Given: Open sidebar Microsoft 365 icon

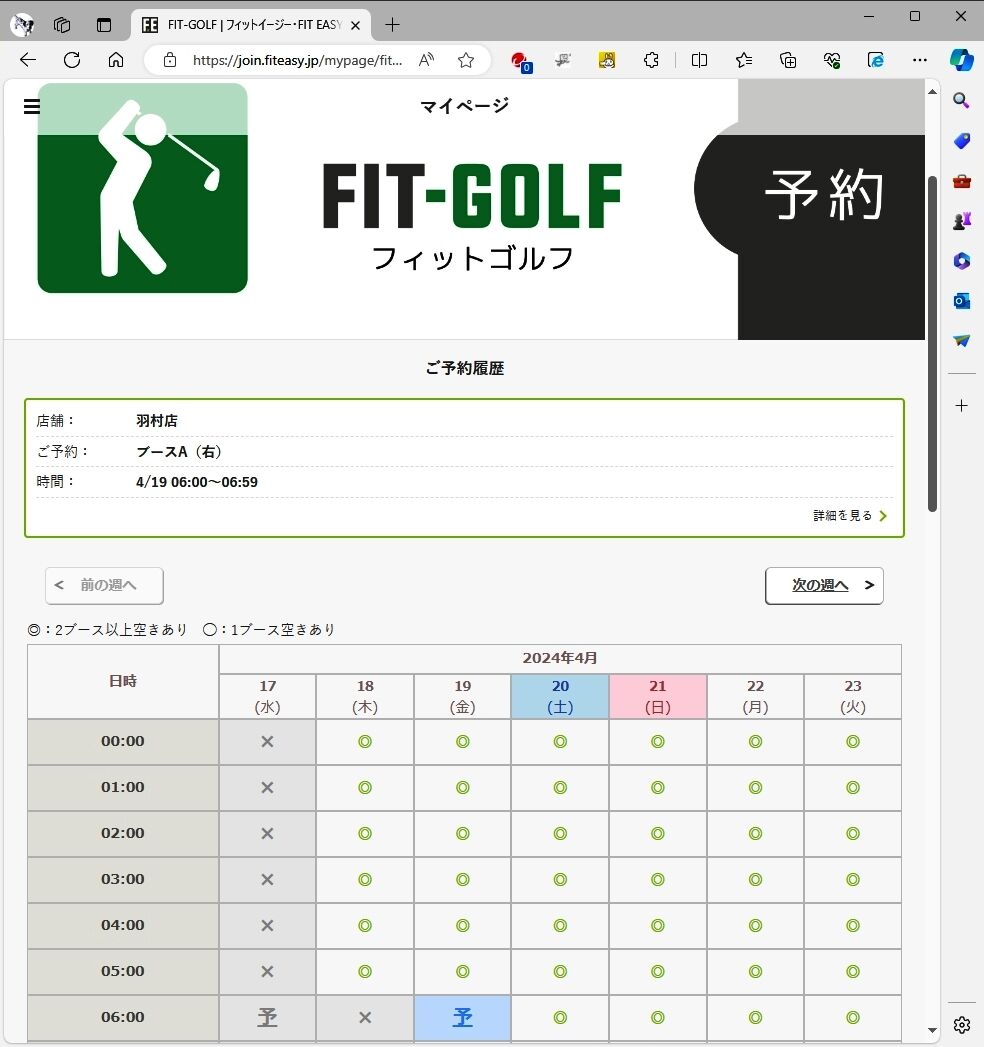Looking at the screenshot, I should [961, 260].
